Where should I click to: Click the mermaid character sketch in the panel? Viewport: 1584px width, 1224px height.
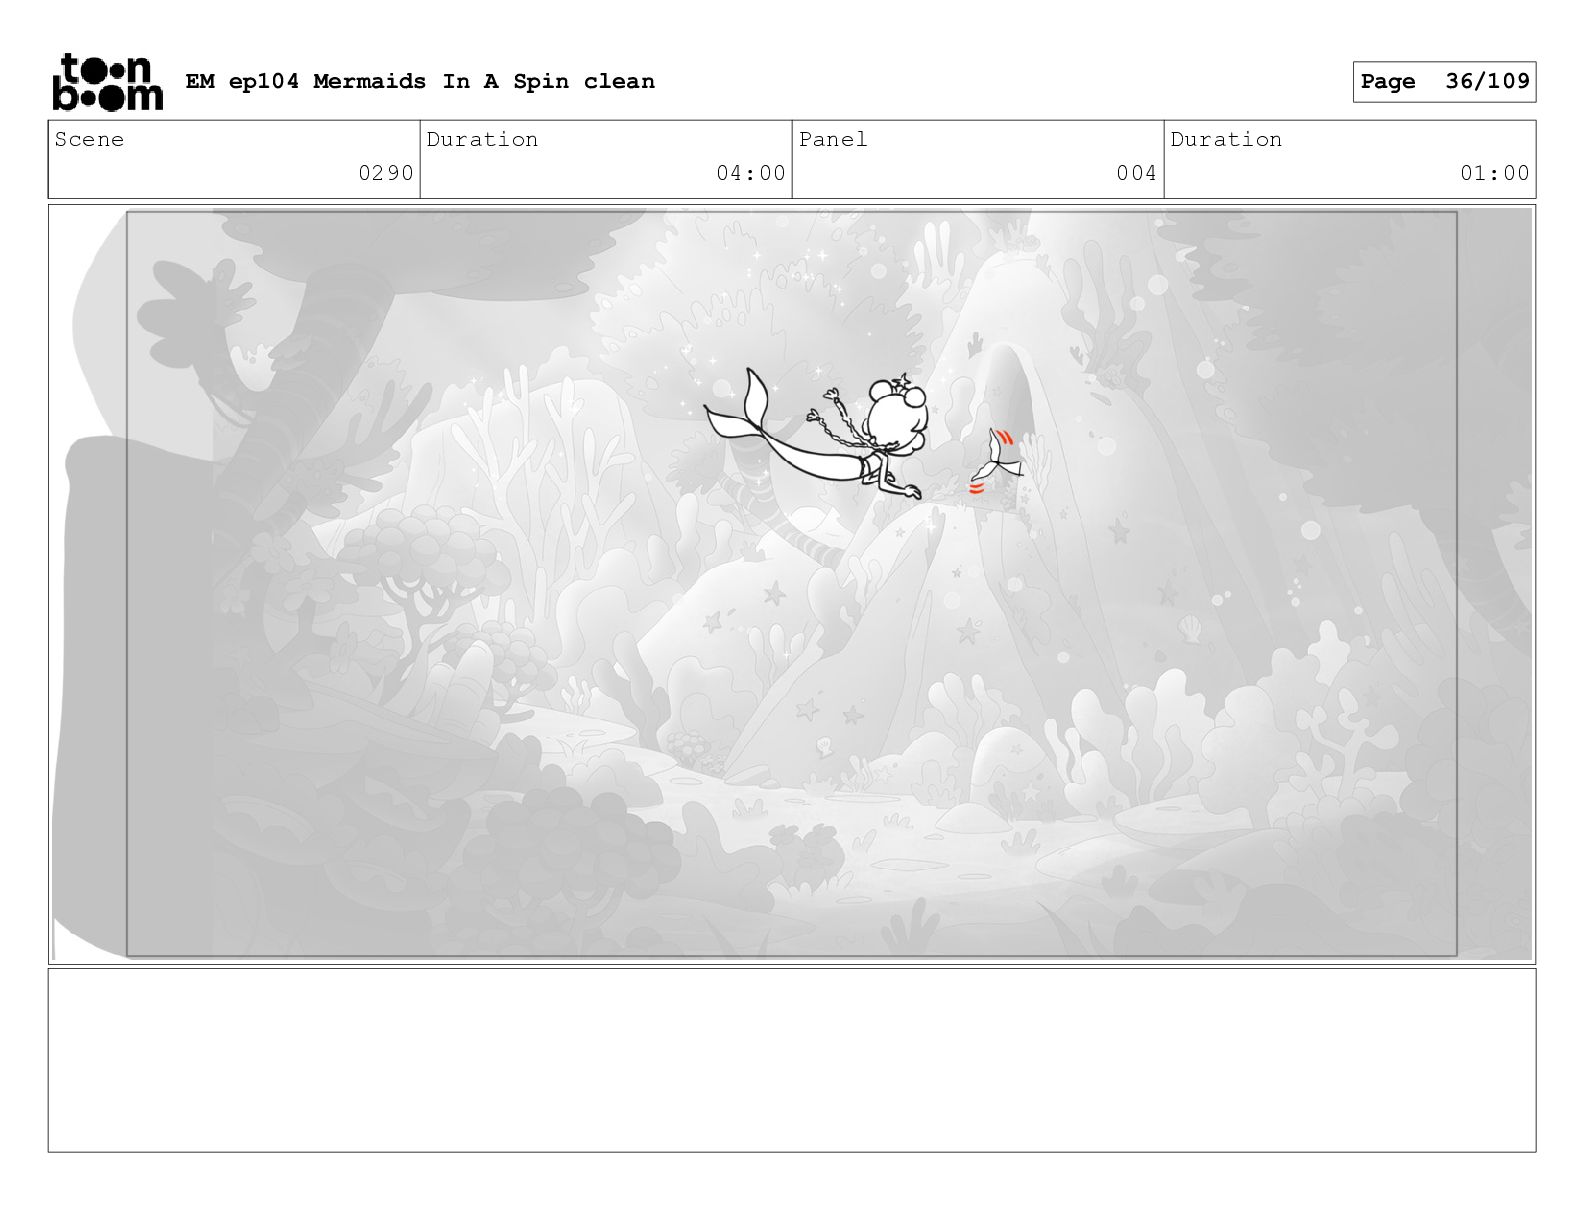(x=817, y=433)
